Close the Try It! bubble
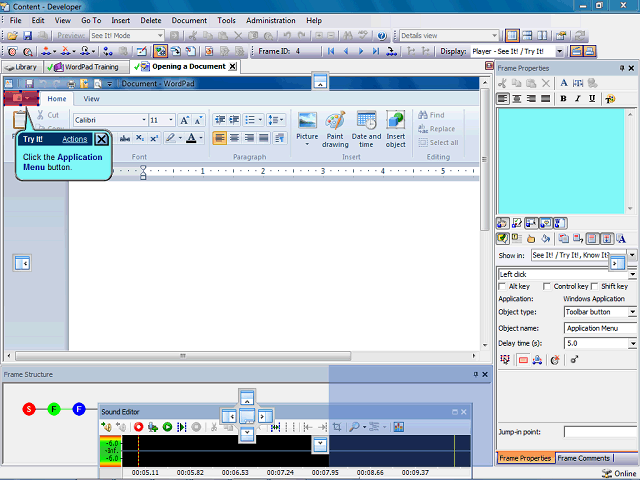The image size is (640, 480). pyautogui.click(x=102, y=140)
